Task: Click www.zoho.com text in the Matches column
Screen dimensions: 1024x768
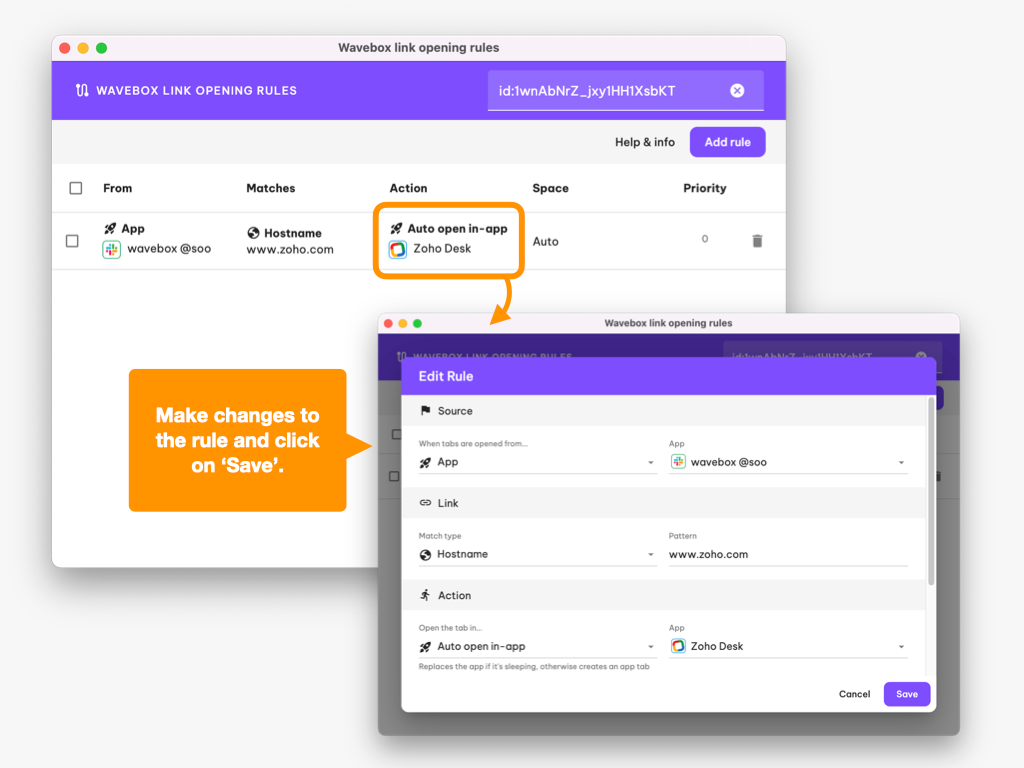Action: click(x=290, y=249)
